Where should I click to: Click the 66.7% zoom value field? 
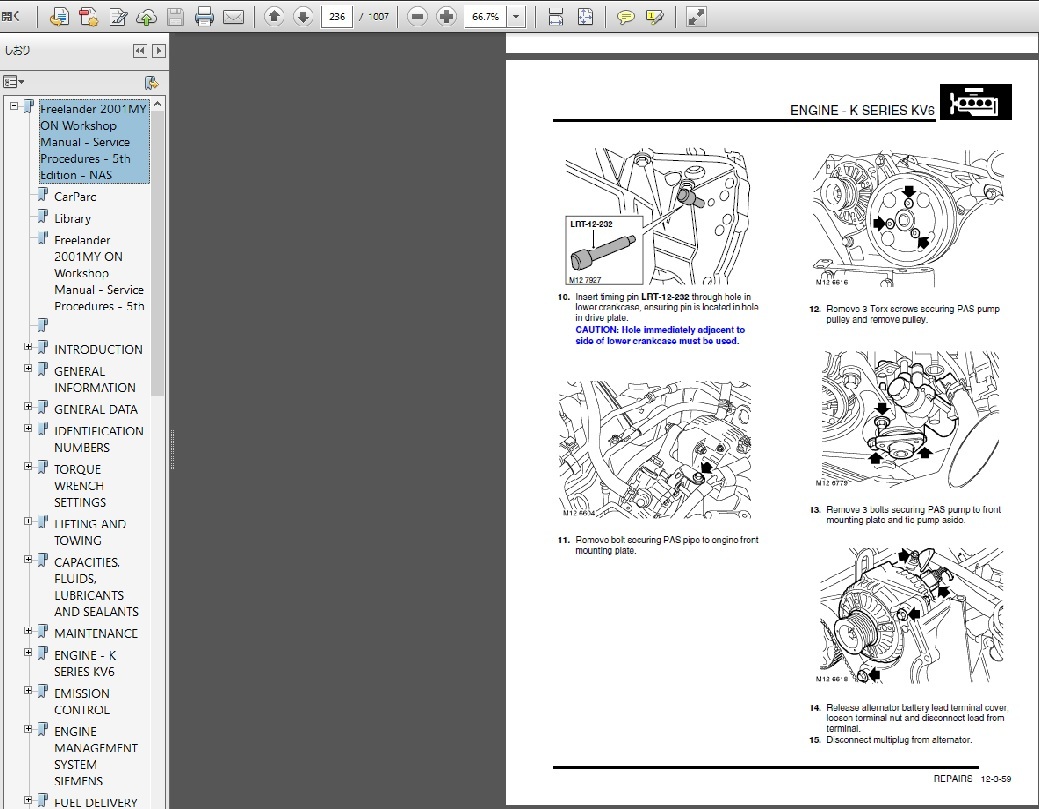point(486,17)
